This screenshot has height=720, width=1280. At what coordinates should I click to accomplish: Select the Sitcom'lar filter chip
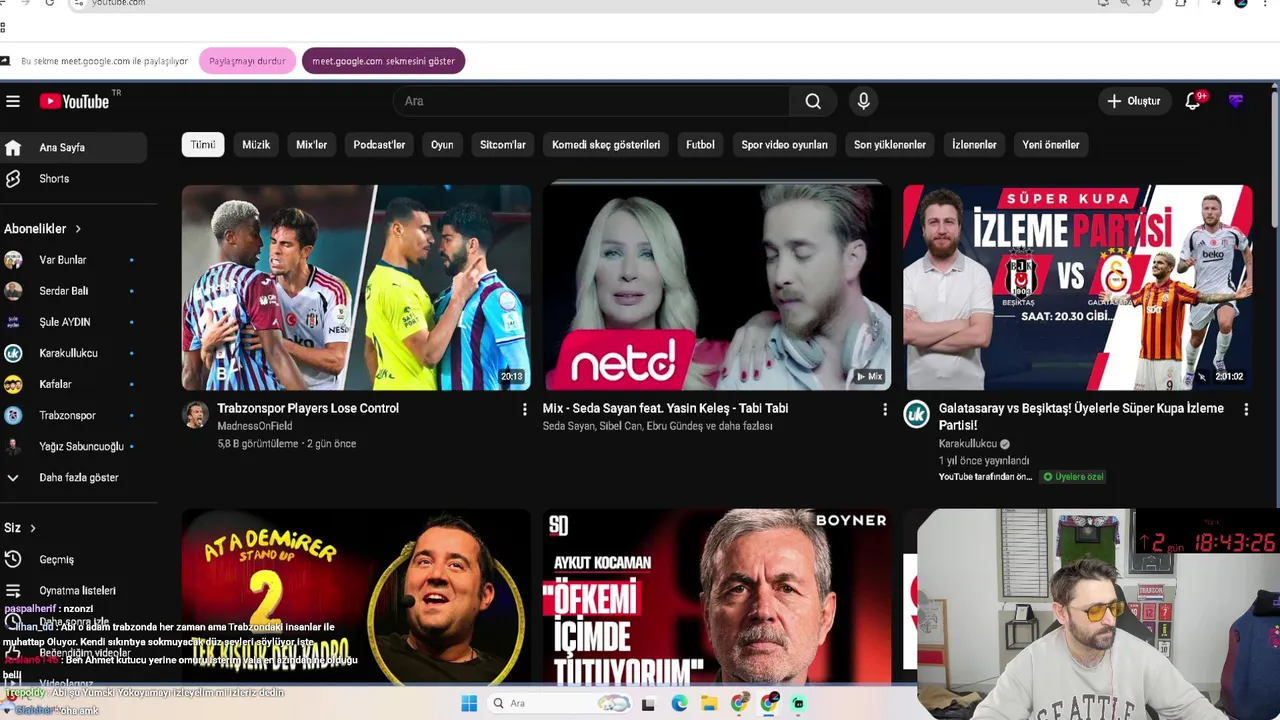pos(503,145)
